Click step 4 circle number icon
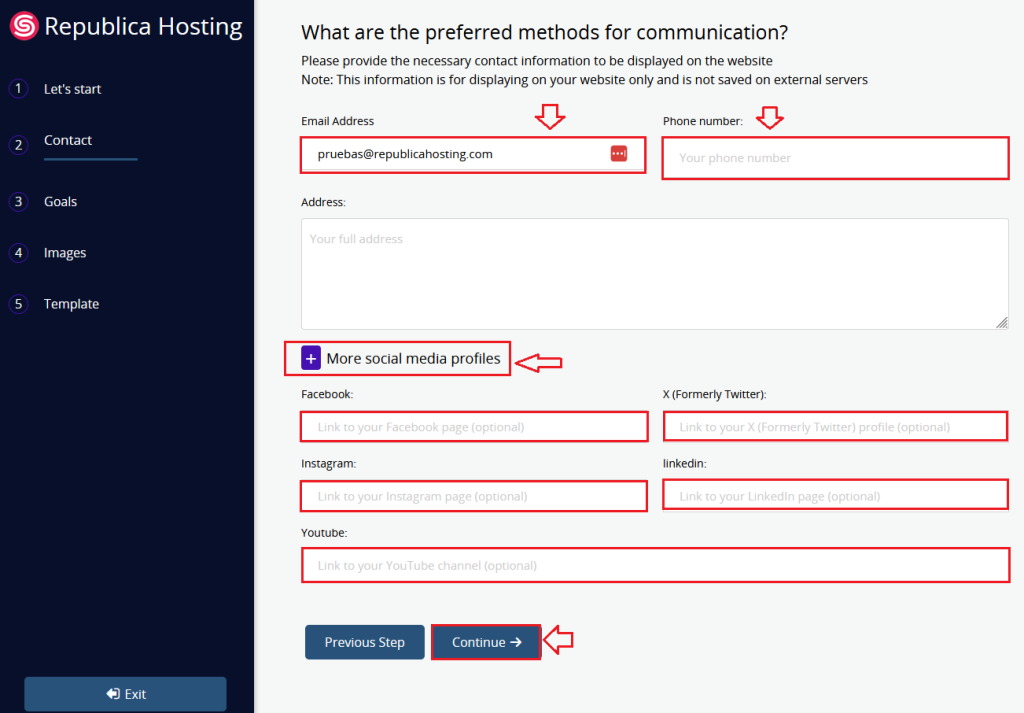 [18, 253]
